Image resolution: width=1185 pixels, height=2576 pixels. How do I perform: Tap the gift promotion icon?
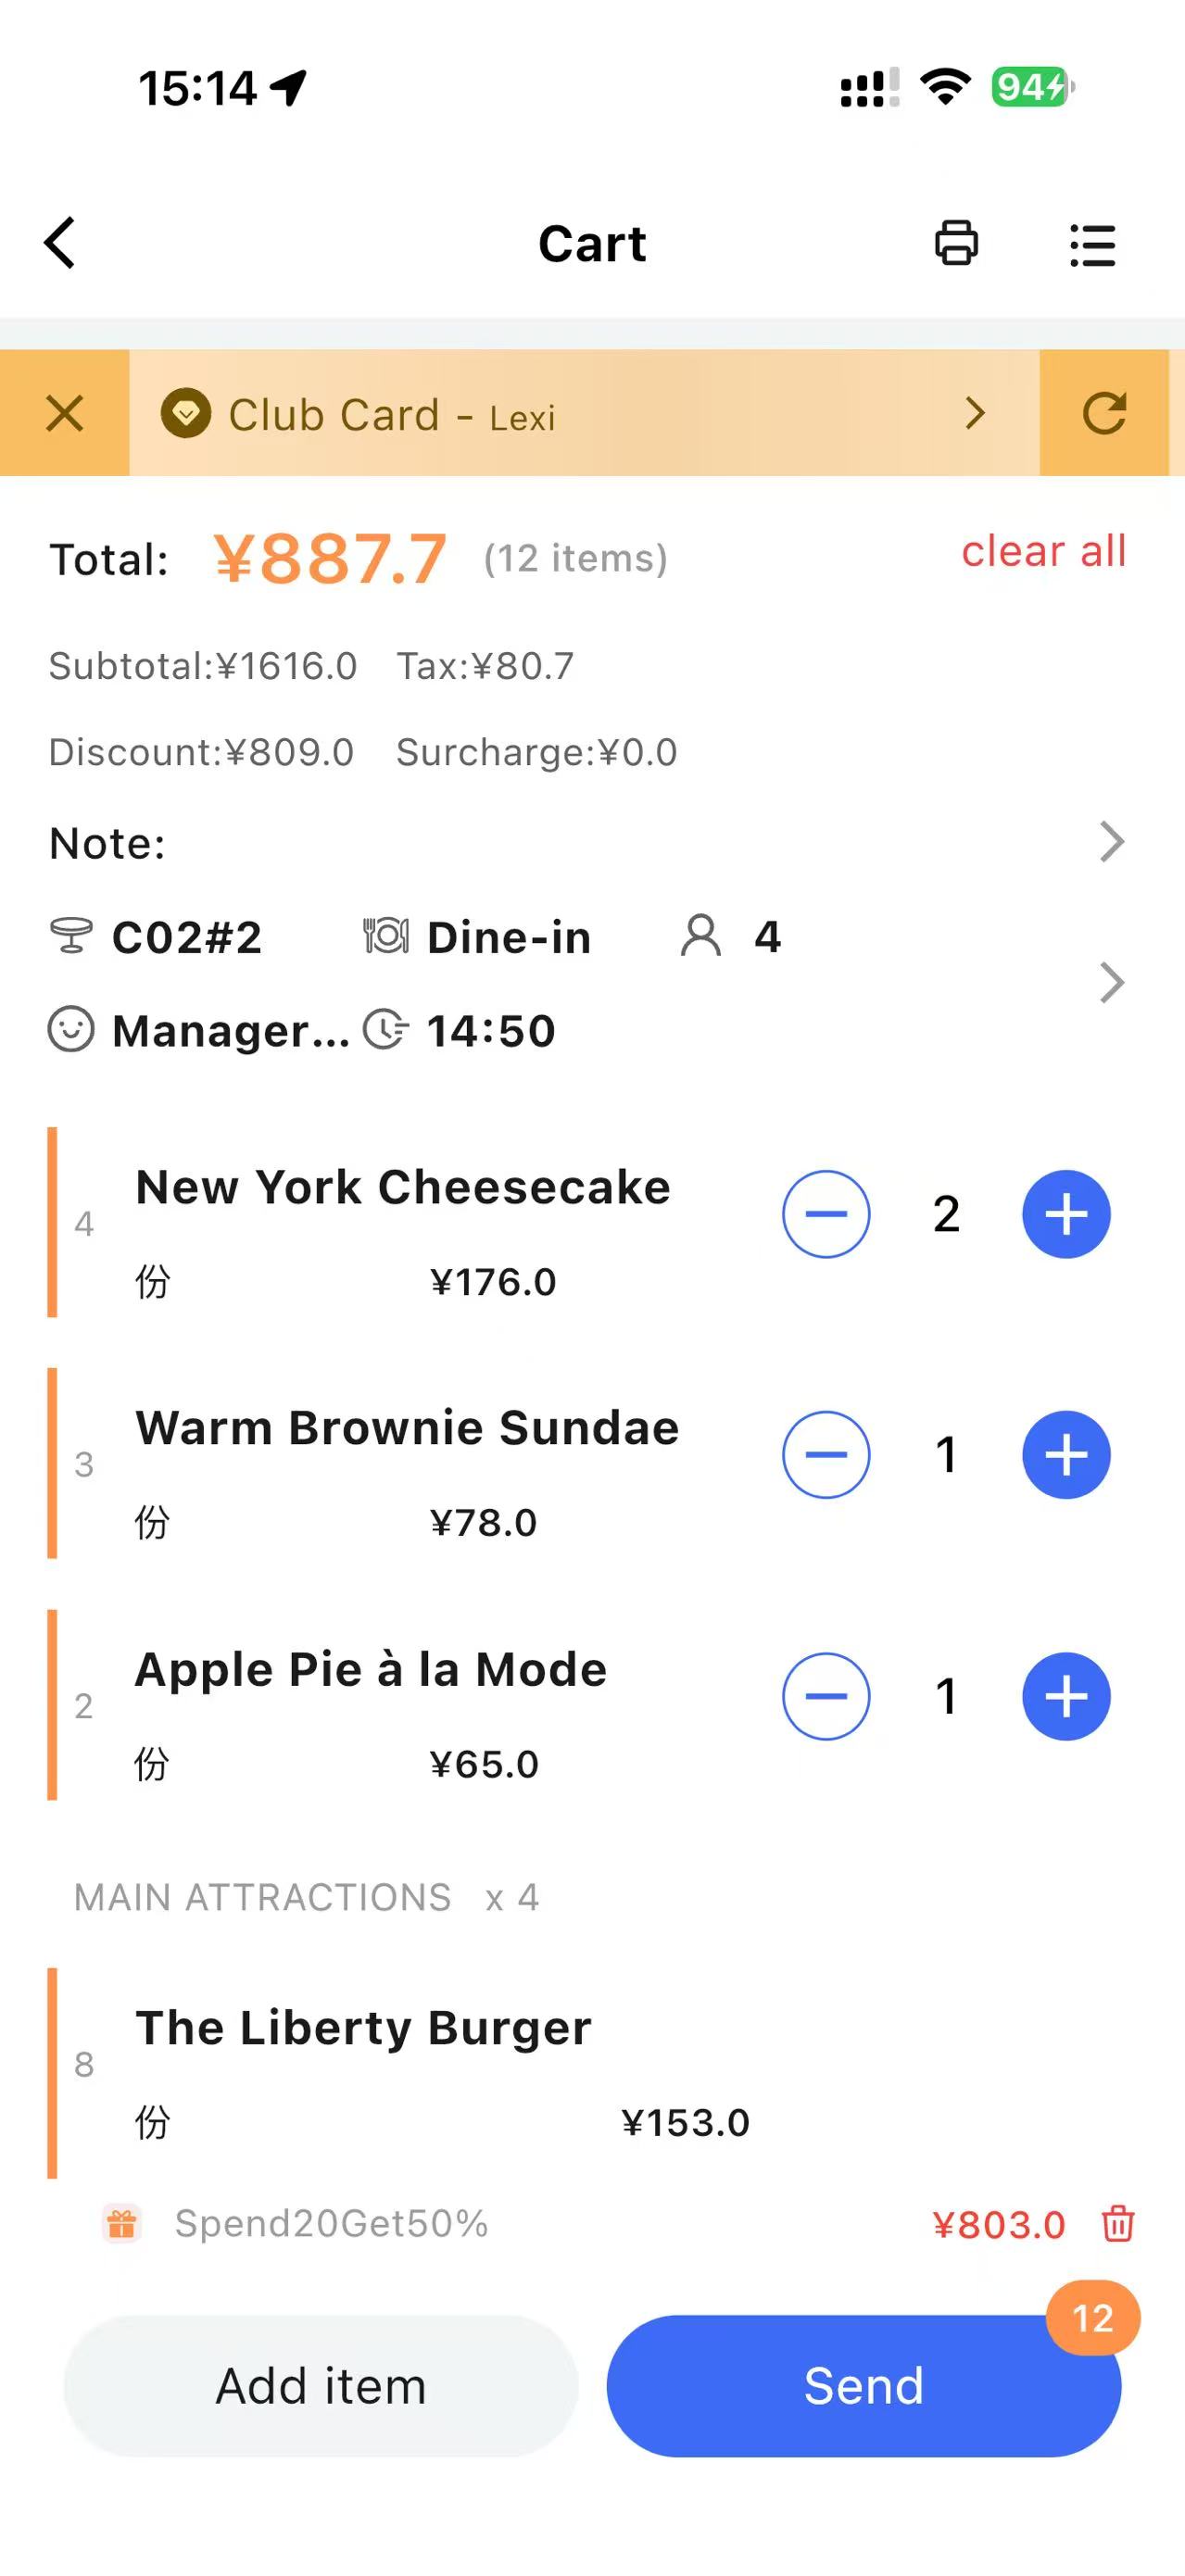point(122,2223)
